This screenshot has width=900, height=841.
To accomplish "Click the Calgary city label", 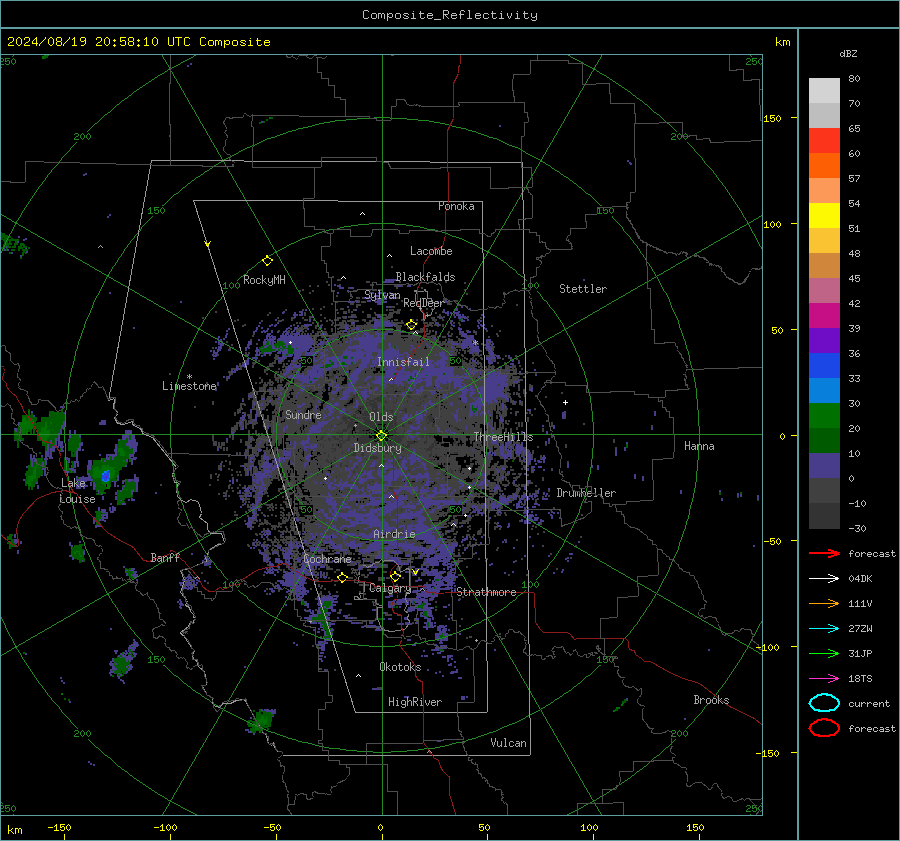I will (390, 588).
